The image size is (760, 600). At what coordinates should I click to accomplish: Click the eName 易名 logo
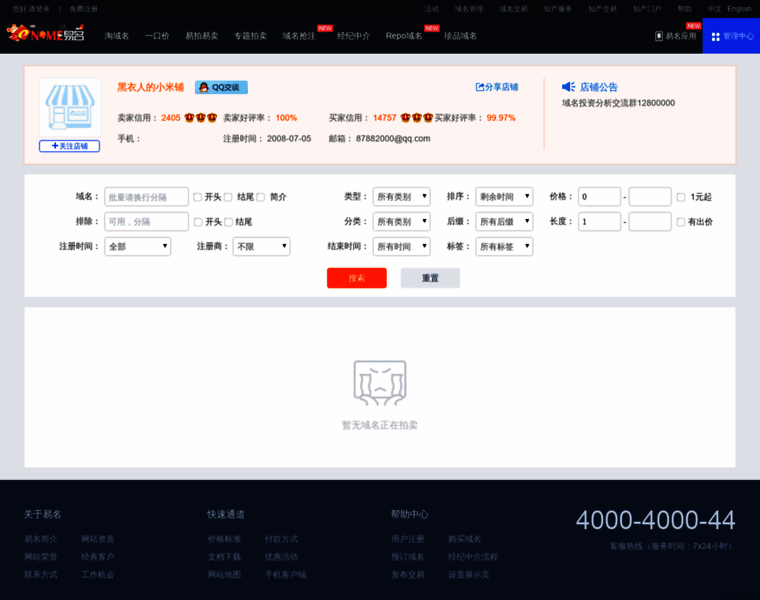46,33
